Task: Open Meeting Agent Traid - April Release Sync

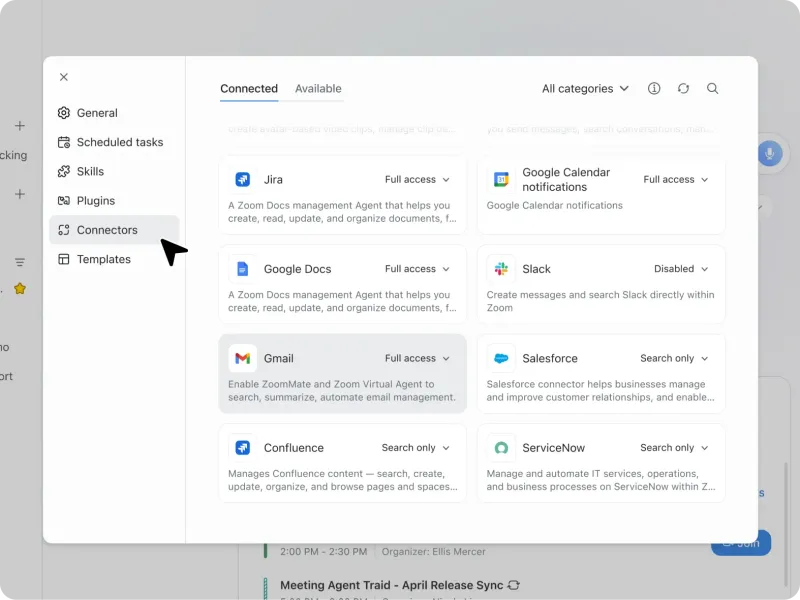Action: (391, 585)
